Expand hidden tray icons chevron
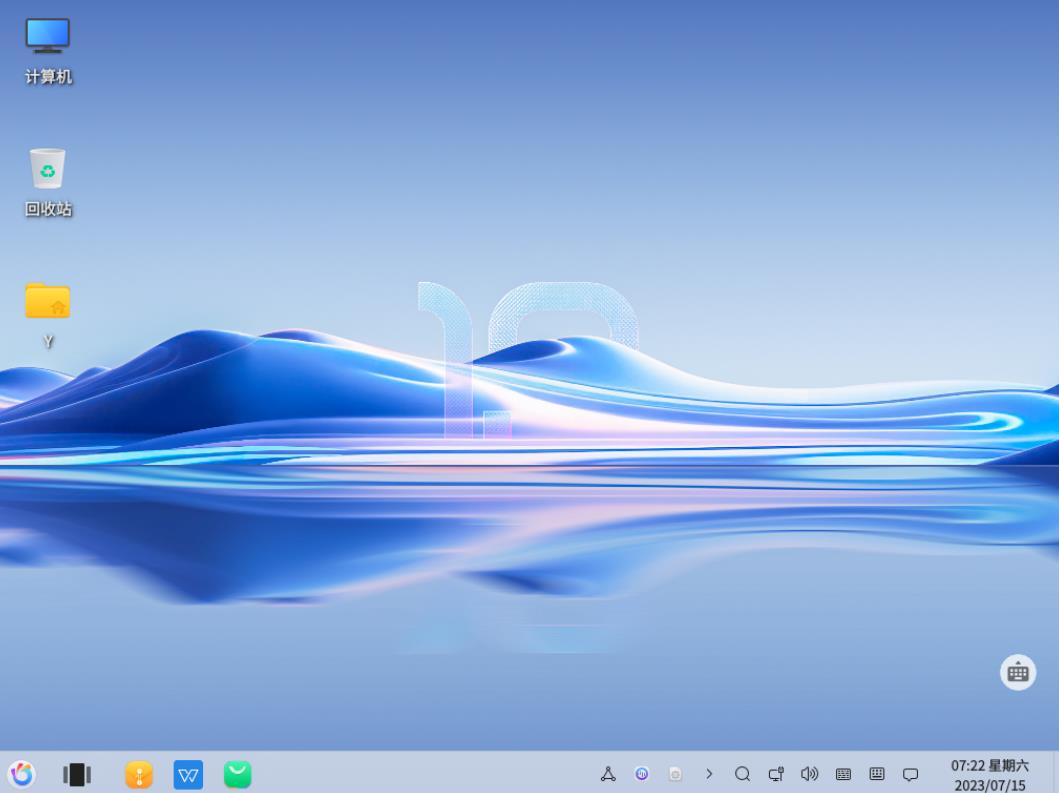The image size is (1059, 793). tap(708, 774)
